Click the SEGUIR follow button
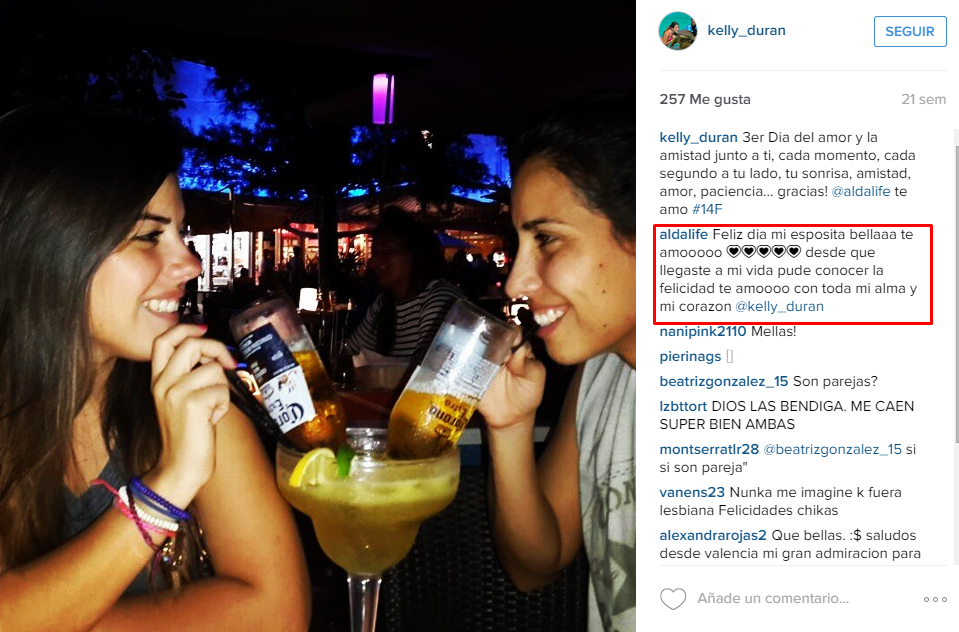 pyautogui.click(x=910, y=31)
